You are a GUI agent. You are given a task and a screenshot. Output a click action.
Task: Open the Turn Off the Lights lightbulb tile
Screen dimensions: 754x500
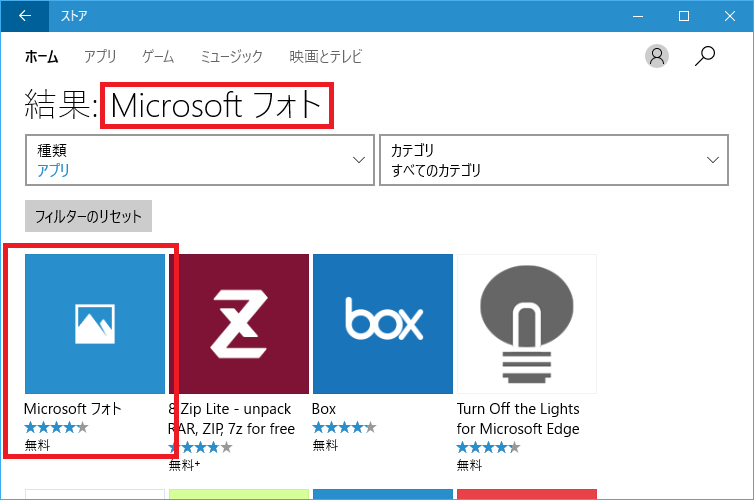527,324
